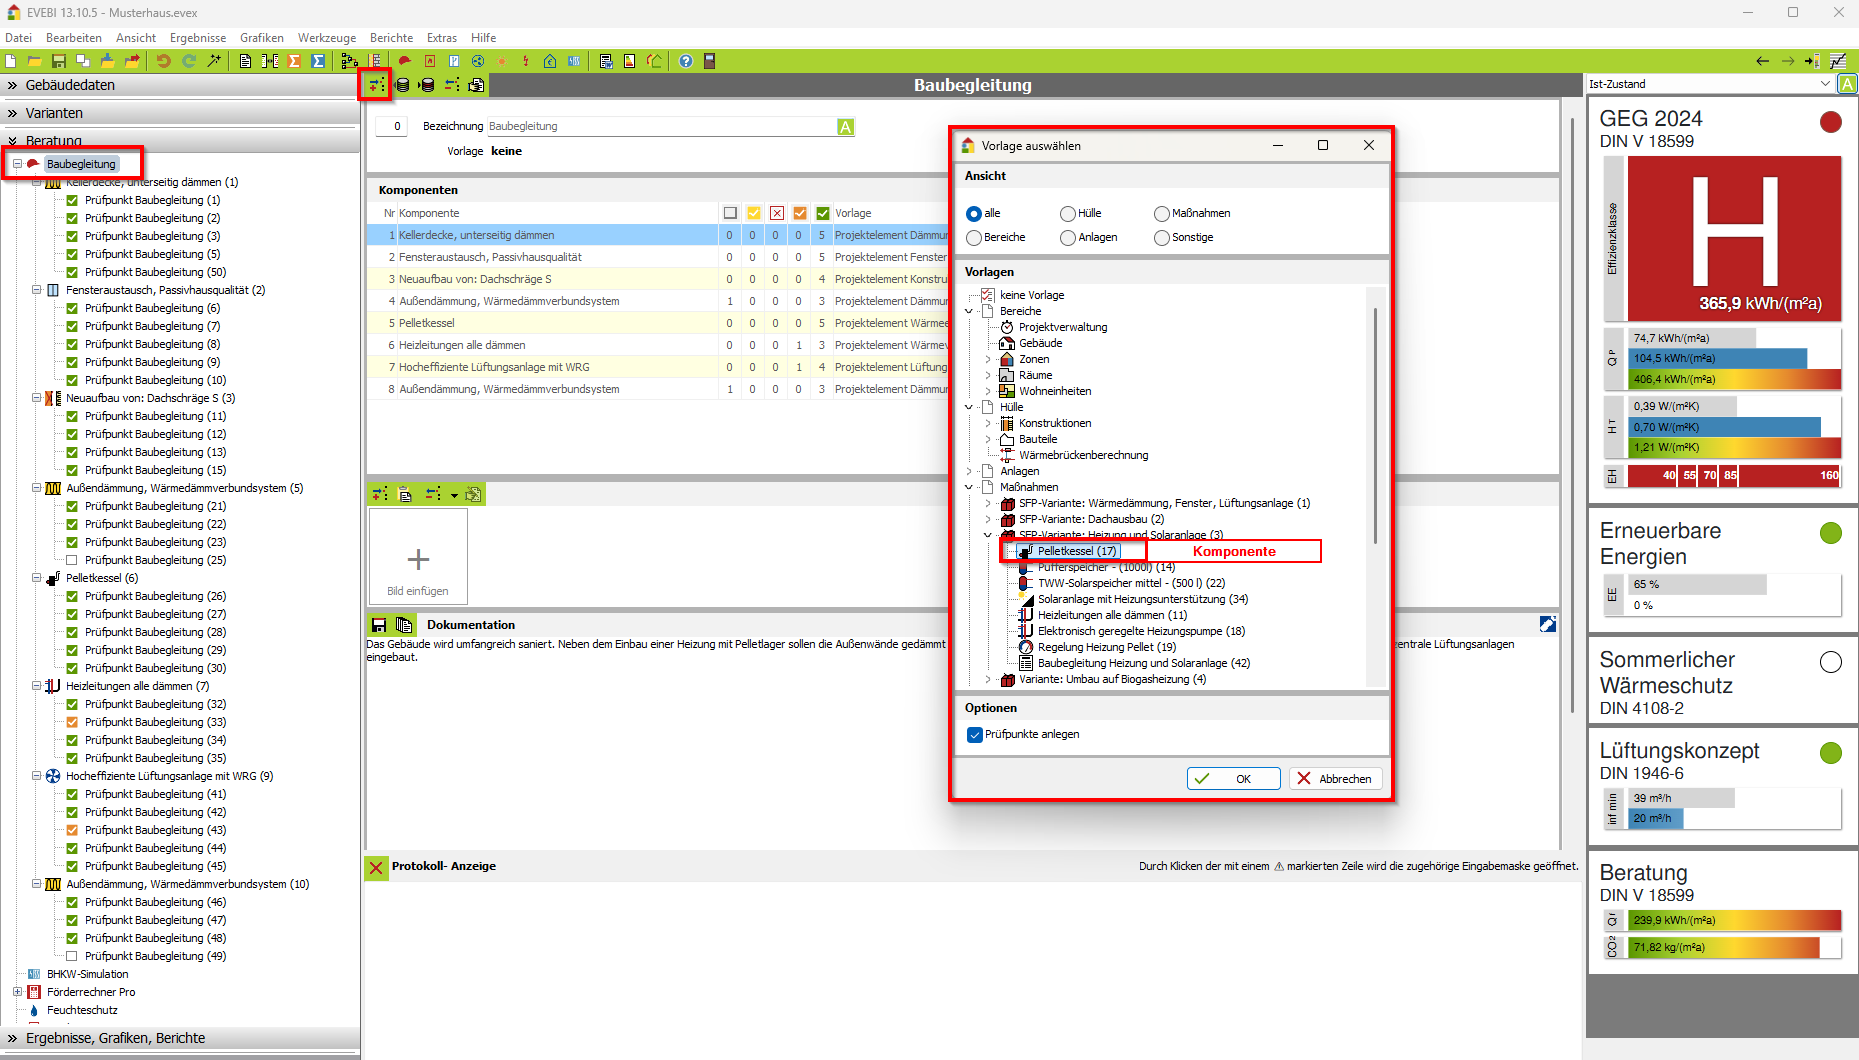Expand the Anlagen node in Vorlagen tree
This screenshot has width=1859, height=1060.
point(969,471)
